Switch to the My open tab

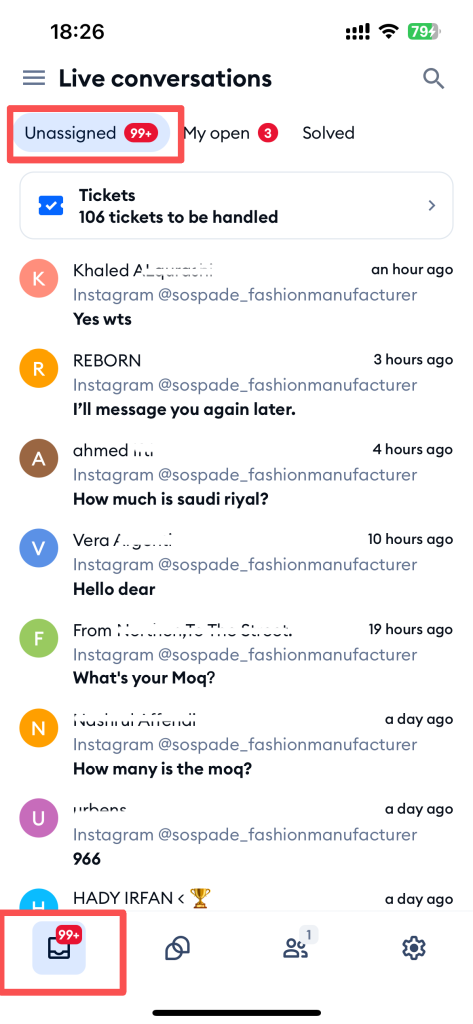point(231,133)
